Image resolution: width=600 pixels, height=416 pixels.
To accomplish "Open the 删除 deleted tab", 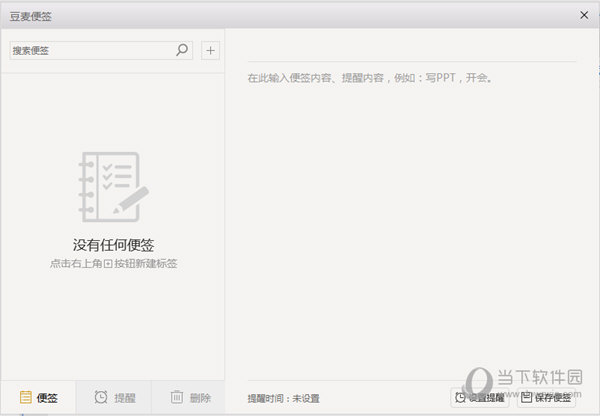I will coord(189,397).
